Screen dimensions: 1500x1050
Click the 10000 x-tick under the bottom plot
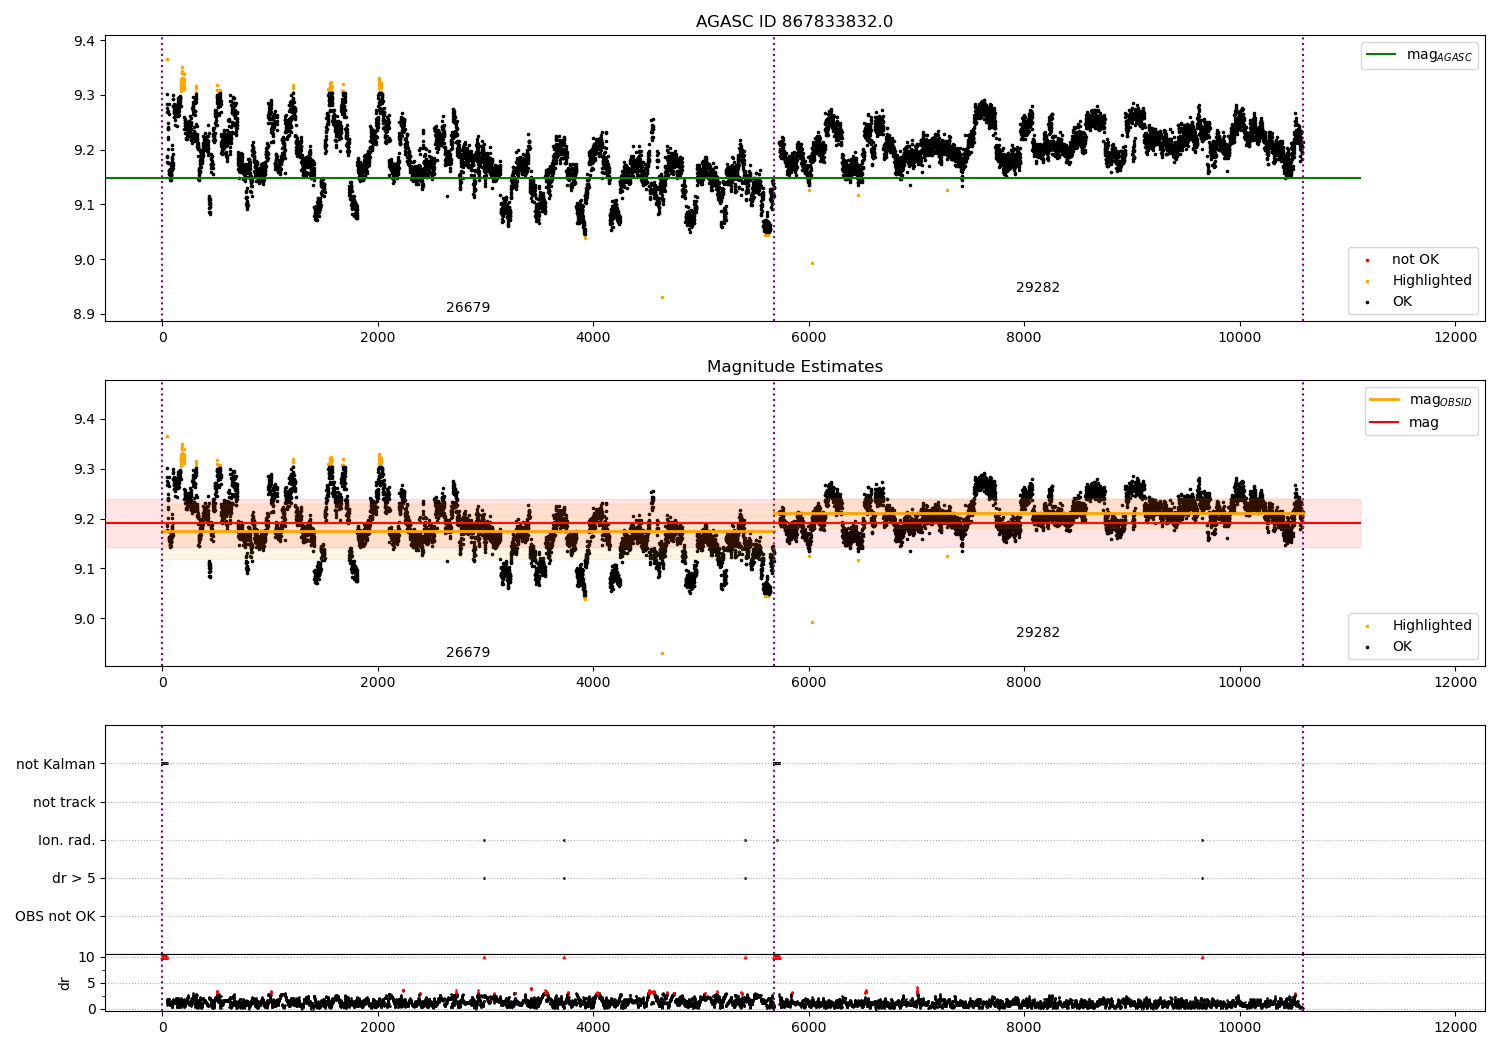(1240, 1028)
